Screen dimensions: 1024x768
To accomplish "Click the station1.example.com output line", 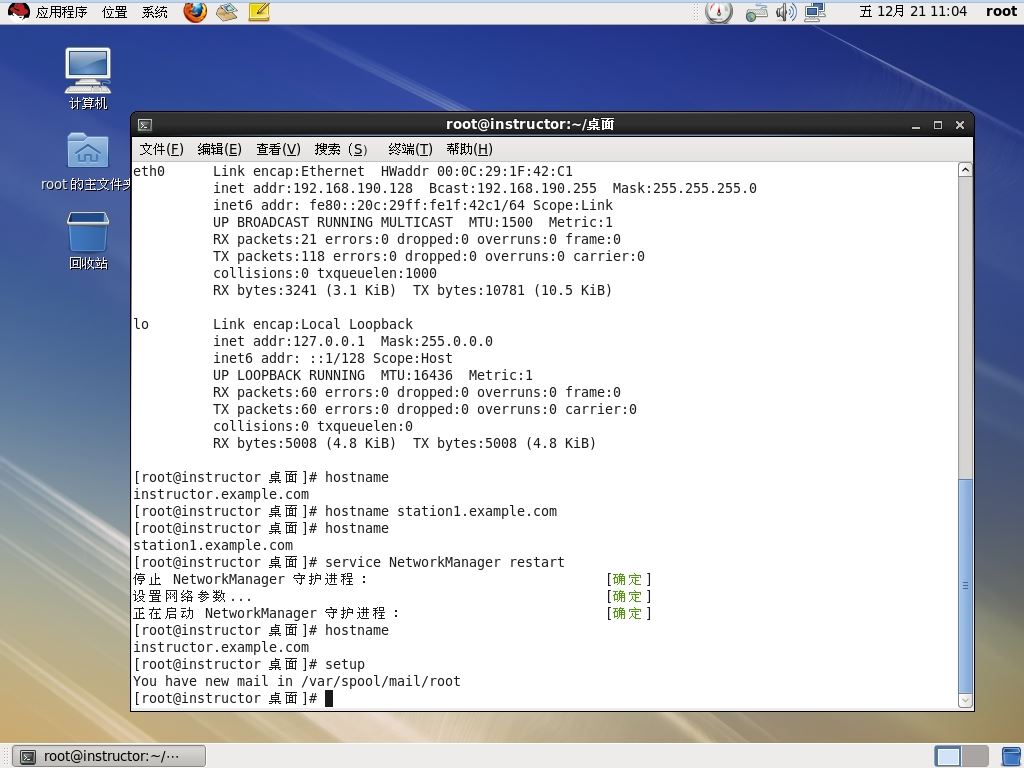I will click(213, 545).
